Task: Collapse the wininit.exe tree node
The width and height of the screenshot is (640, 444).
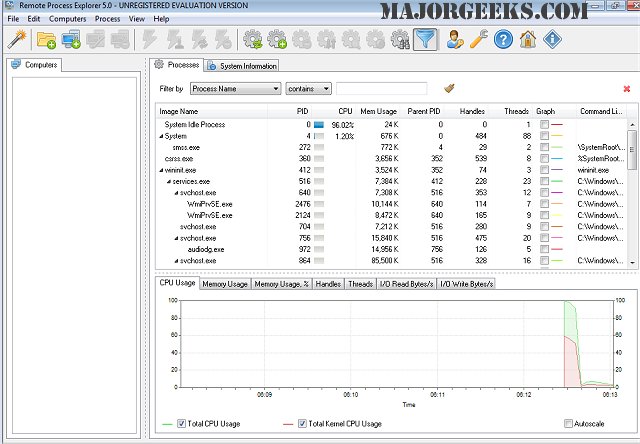Action: tap(161, 170)
